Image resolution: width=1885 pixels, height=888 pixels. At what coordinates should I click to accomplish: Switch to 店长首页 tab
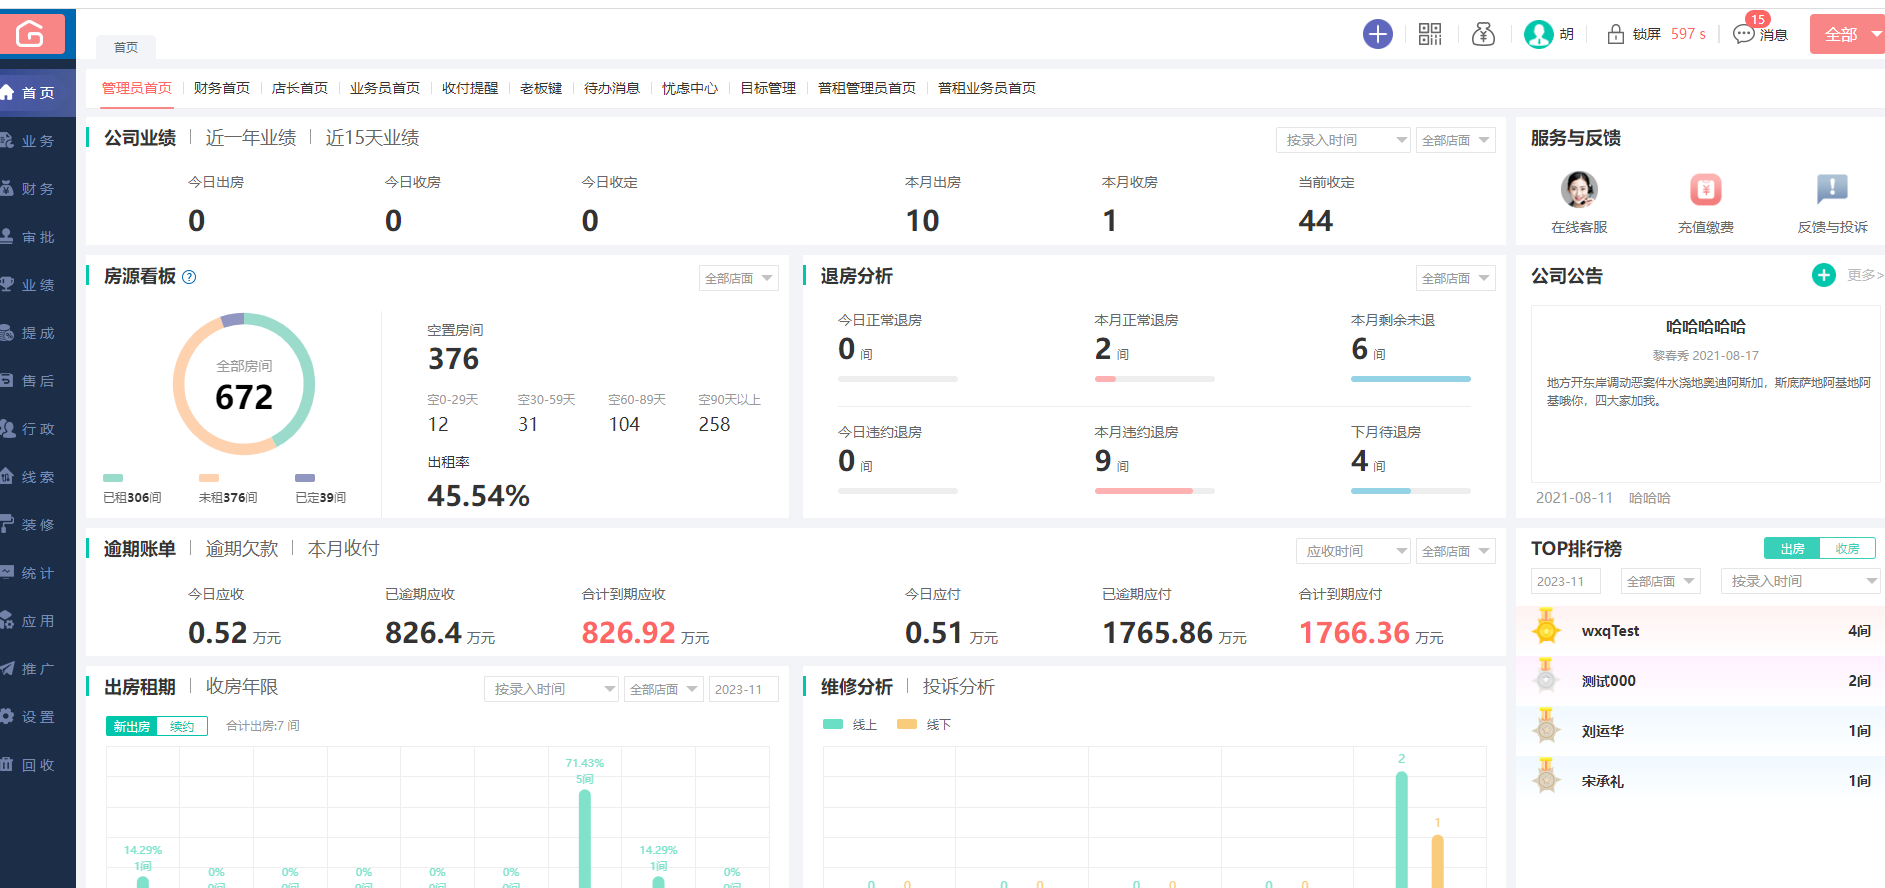(300, 88)
